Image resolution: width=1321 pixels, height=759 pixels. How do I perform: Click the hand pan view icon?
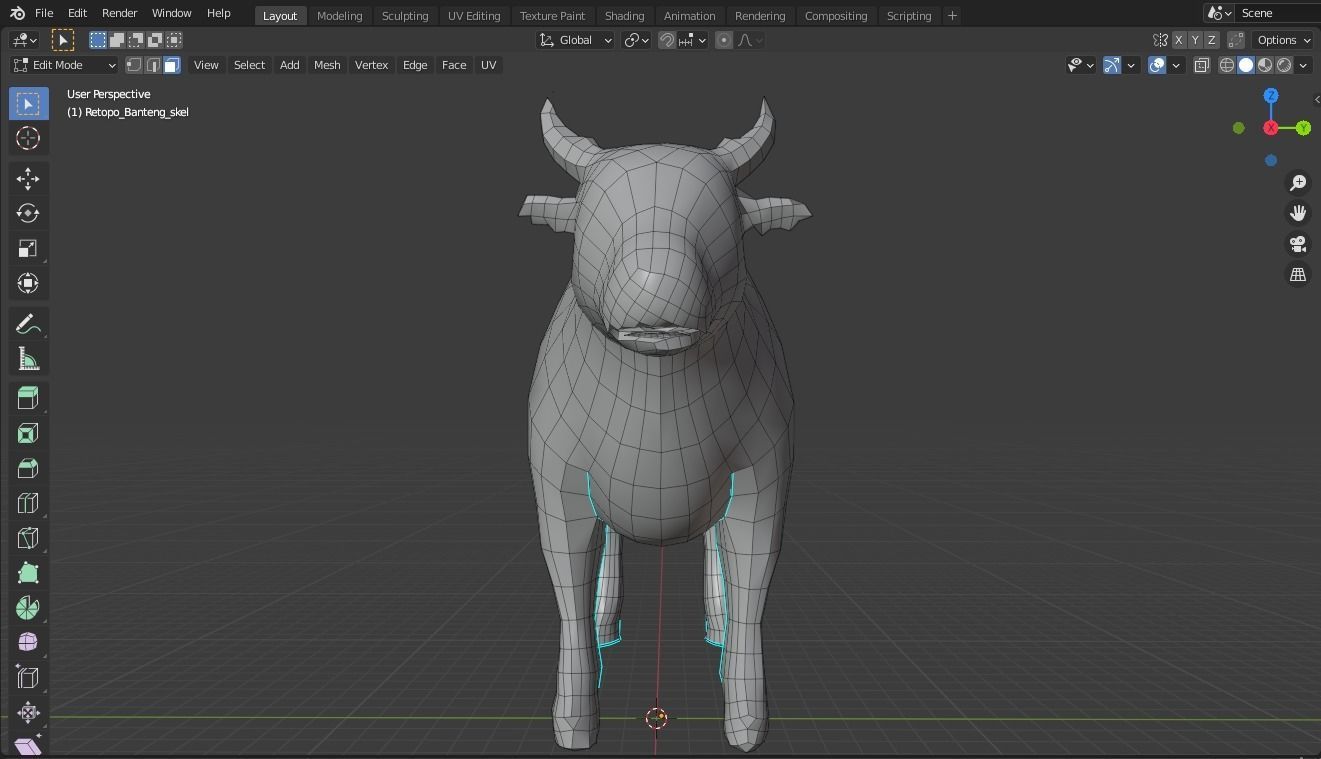(x=1298, y=213)
